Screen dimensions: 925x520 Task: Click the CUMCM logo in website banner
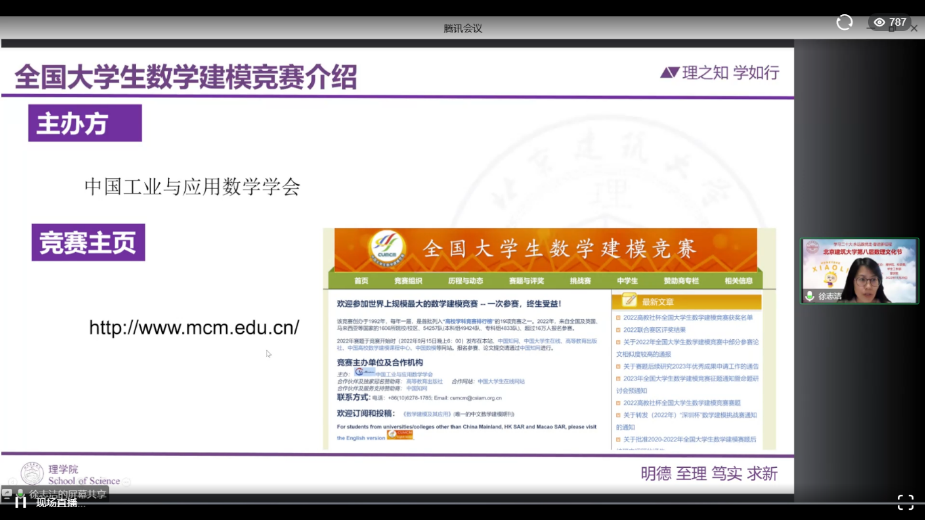[387, 247]
